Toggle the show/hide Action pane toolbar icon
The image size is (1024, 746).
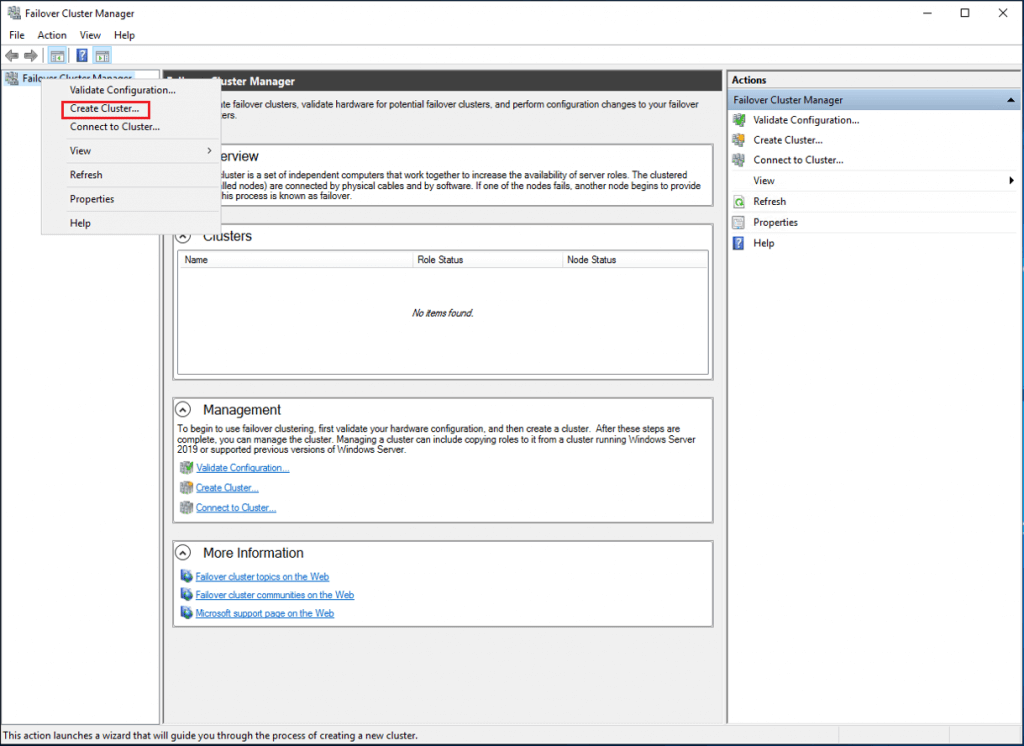tap(103, 56)
